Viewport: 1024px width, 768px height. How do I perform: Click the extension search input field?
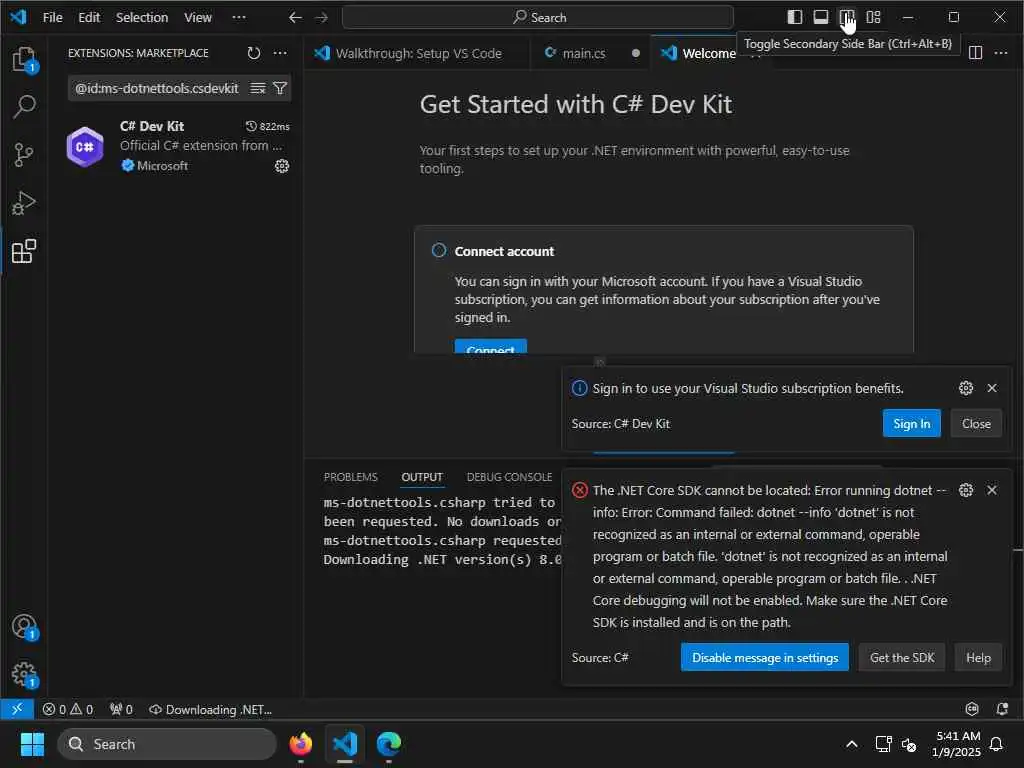(x=158, y=88)
